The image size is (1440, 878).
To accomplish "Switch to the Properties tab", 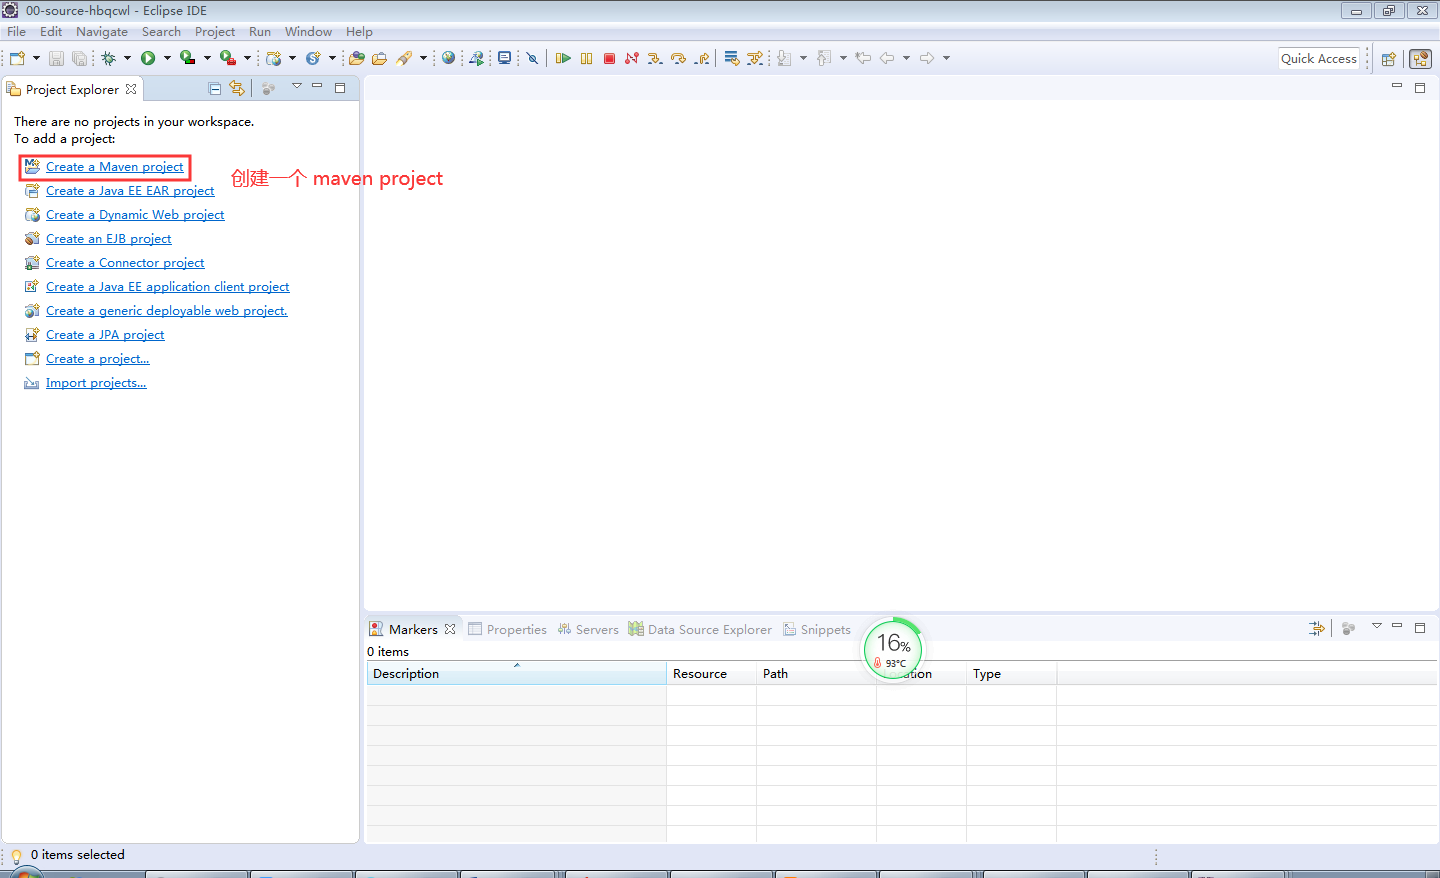I will coord(507,629).
